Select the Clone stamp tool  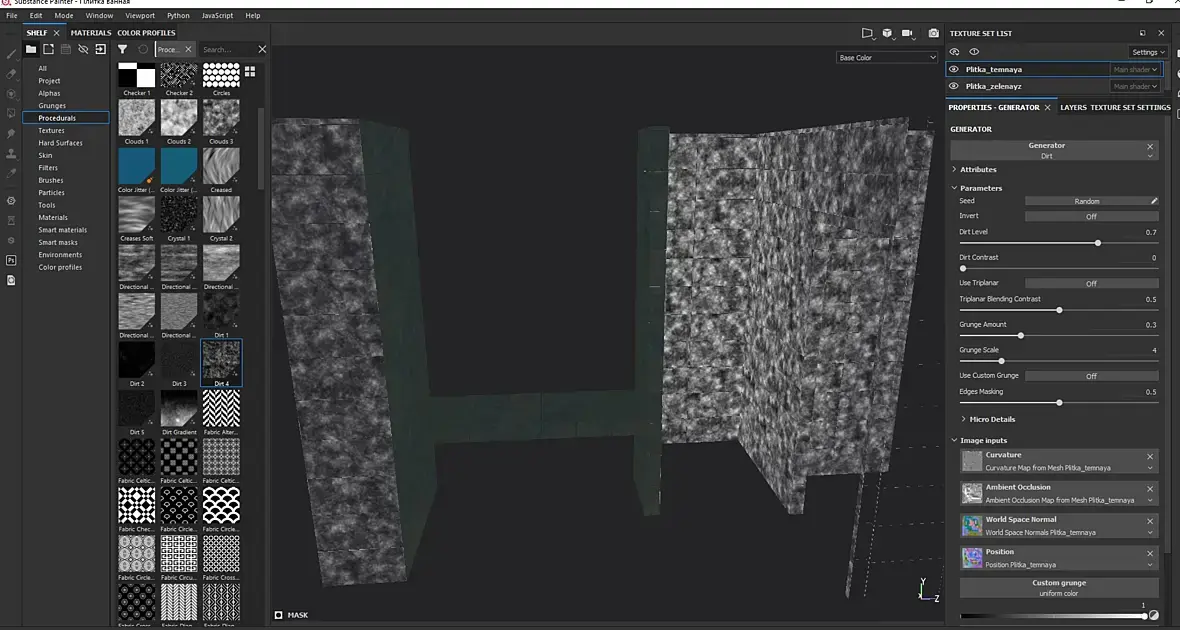click(11, 154)
